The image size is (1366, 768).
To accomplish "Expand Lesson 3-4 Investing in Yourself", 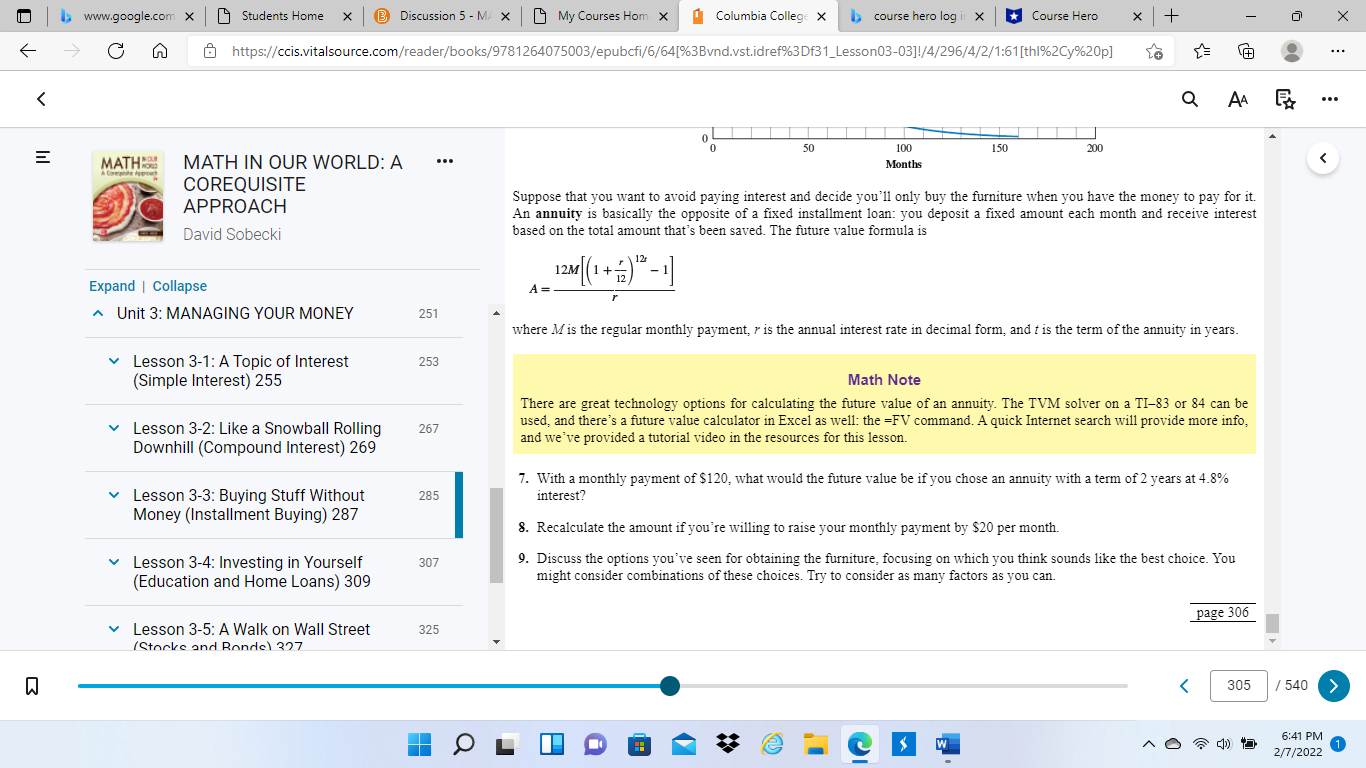I will coord(112,562).
